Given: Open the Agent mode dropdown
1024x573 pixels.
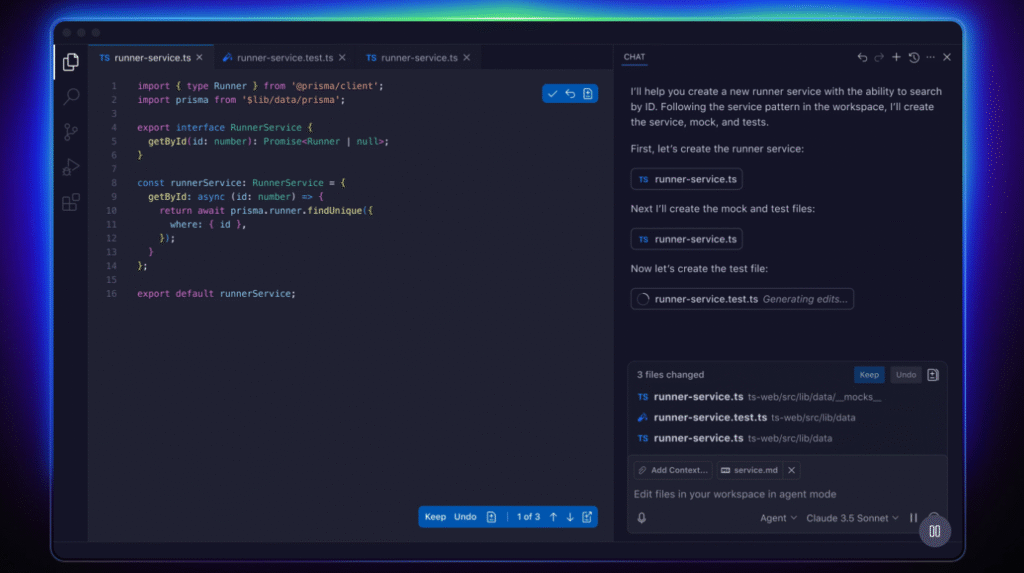Looking at the screenshot, I should click(x=778, y=518).
